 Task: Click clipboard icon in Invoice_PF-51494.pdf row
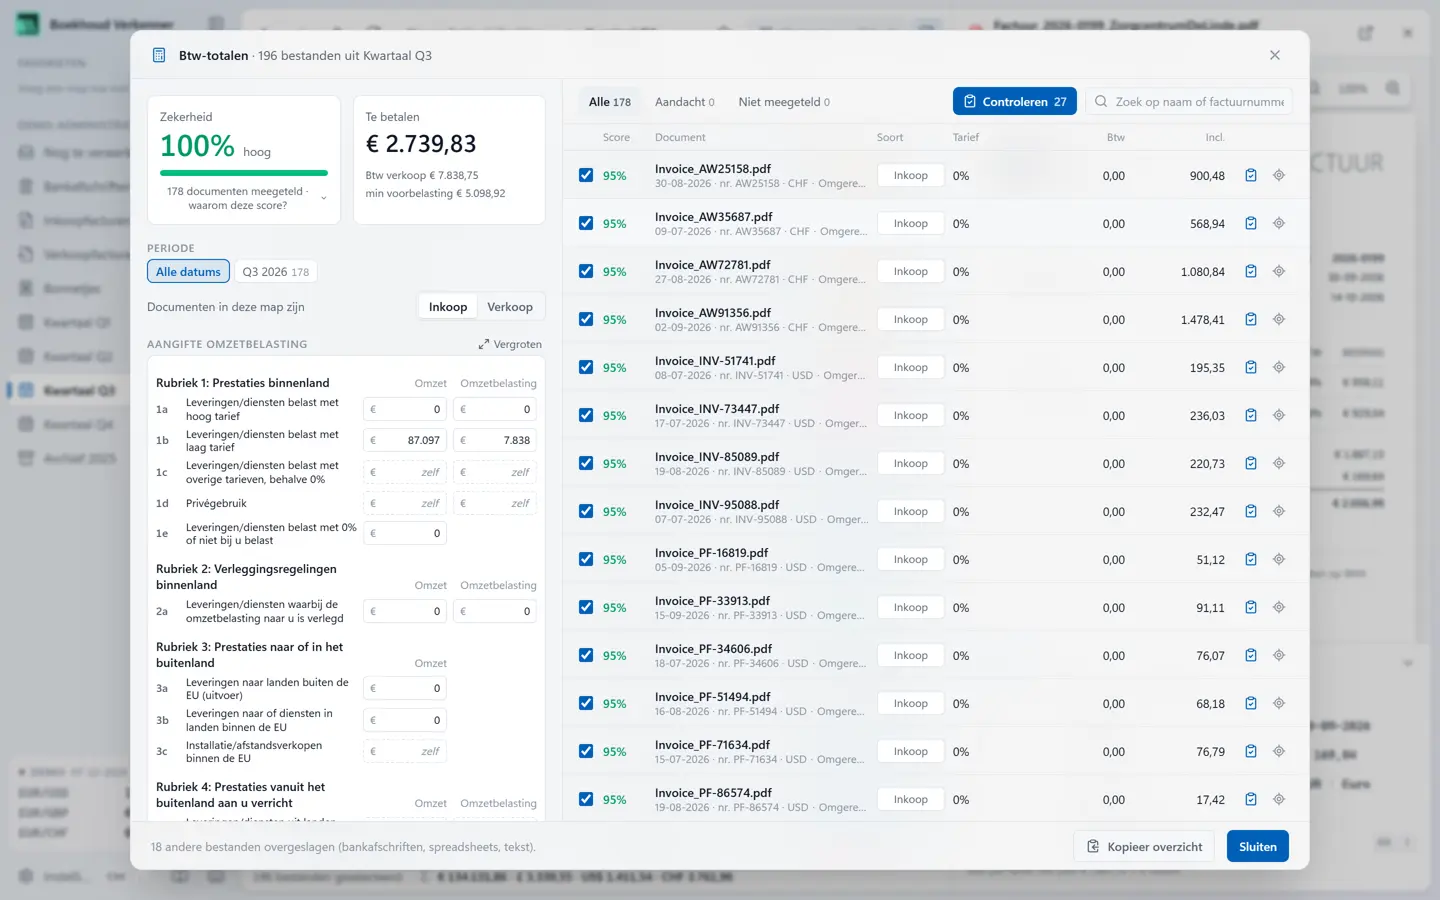pos(1250,703)
